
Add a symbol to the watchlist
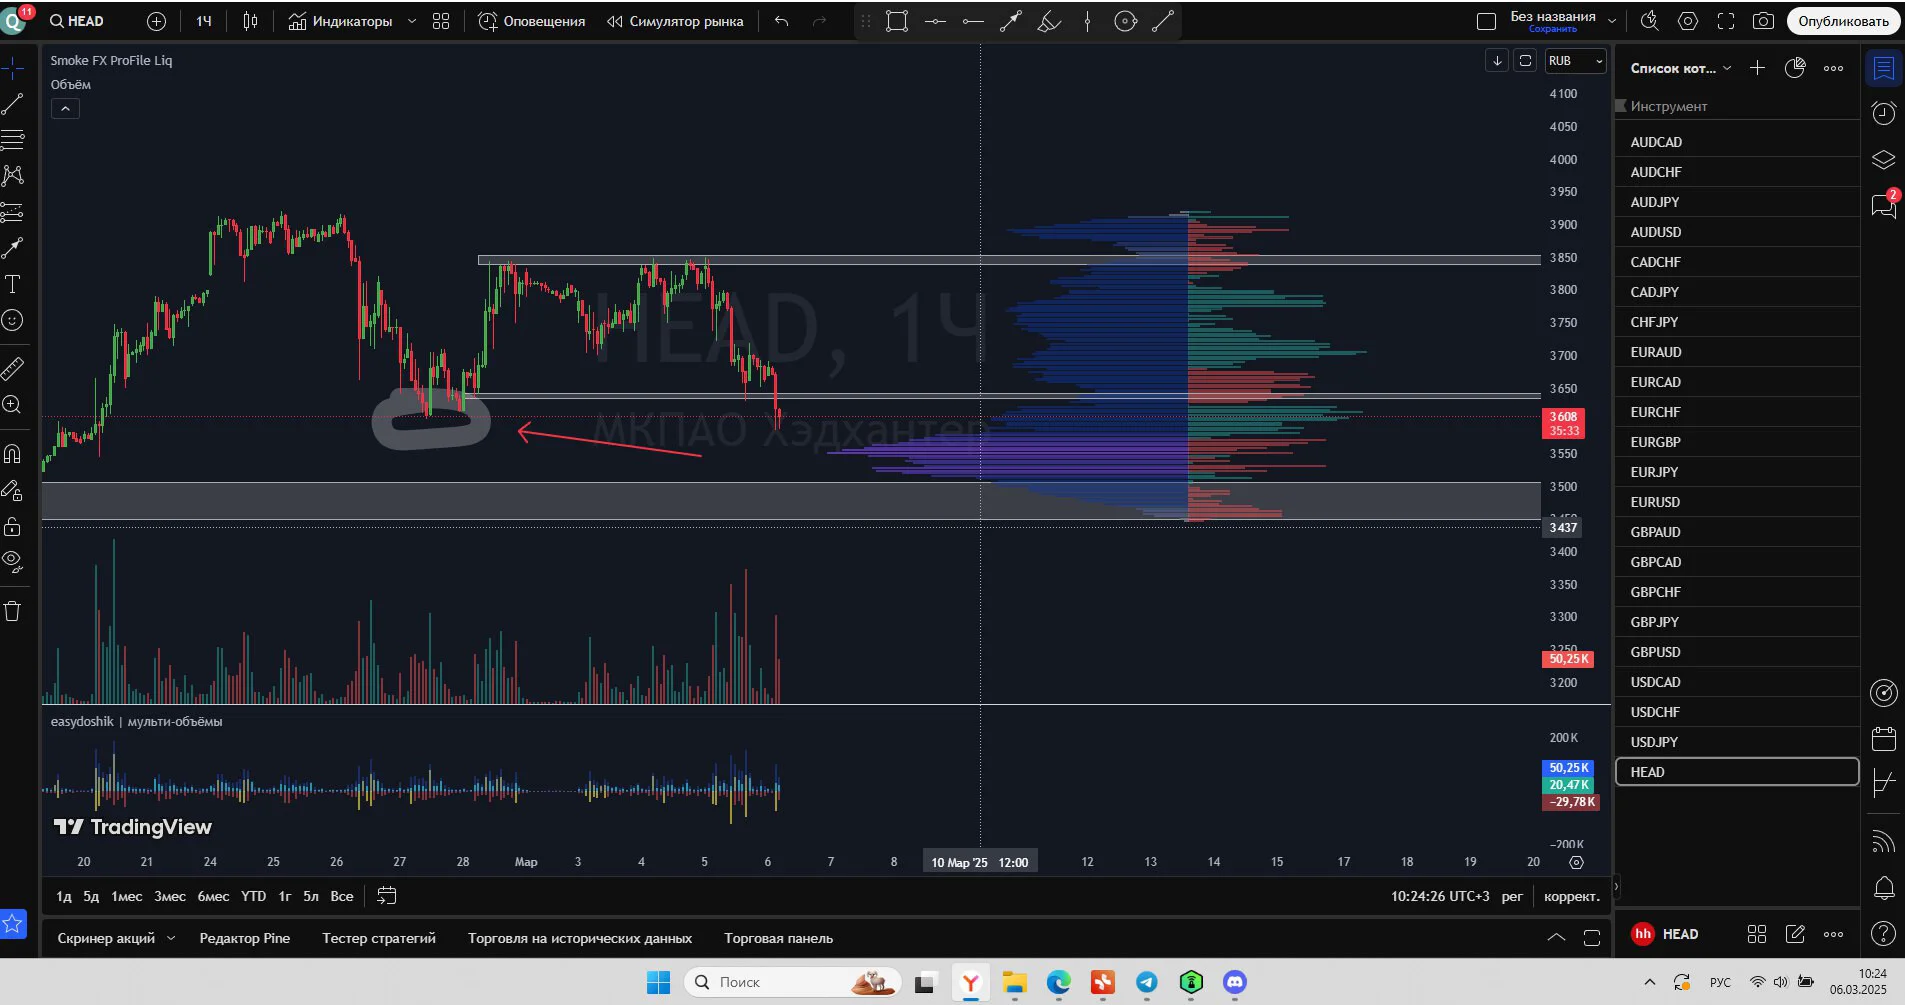[1757, 68]
